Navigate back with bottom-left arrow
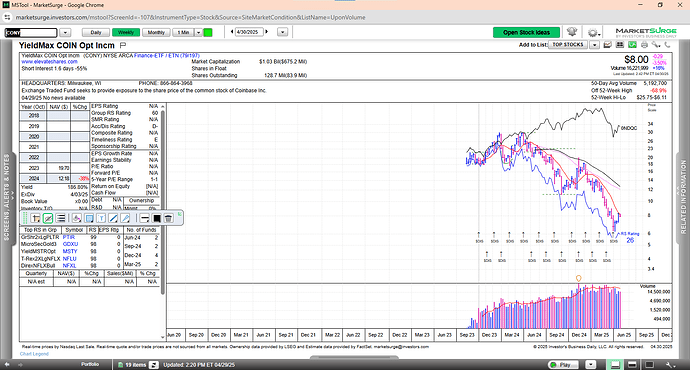690x370 pixels. tap(7, 365)
